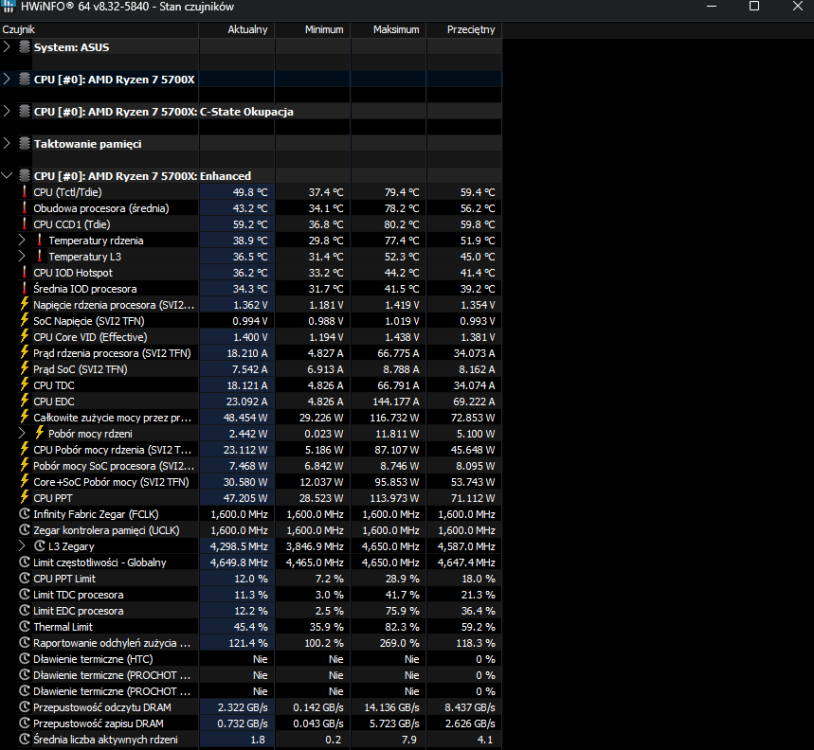Expand the L3 Zegary sub-list
814x750 pixels.
tap(22, 546)
